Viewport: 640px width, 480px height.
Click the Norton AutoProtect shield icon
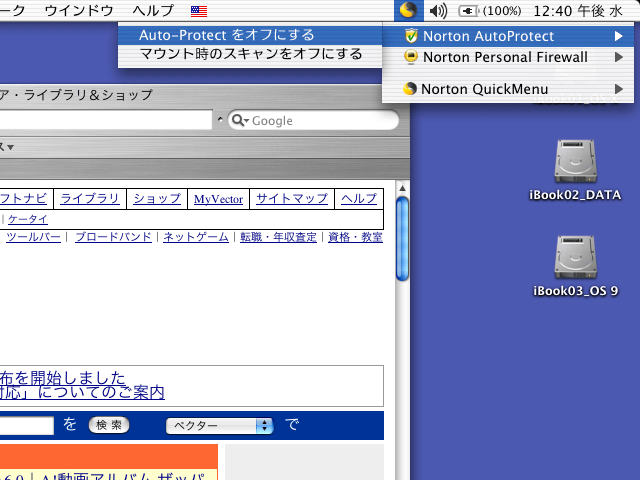pos(411,36)
